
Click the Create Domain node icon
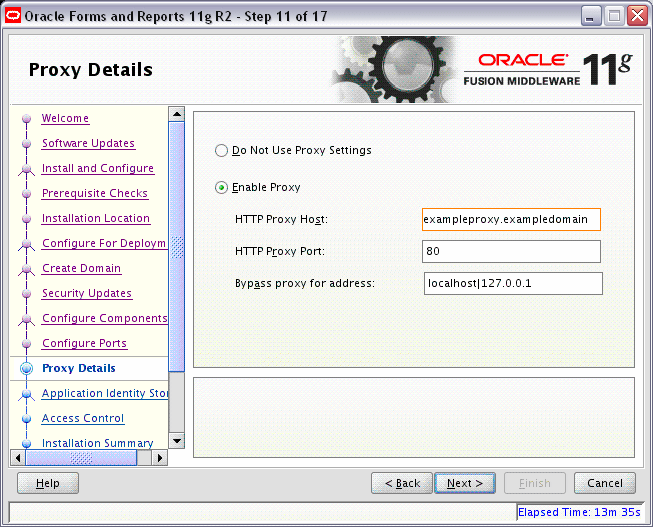pos(27,270)
